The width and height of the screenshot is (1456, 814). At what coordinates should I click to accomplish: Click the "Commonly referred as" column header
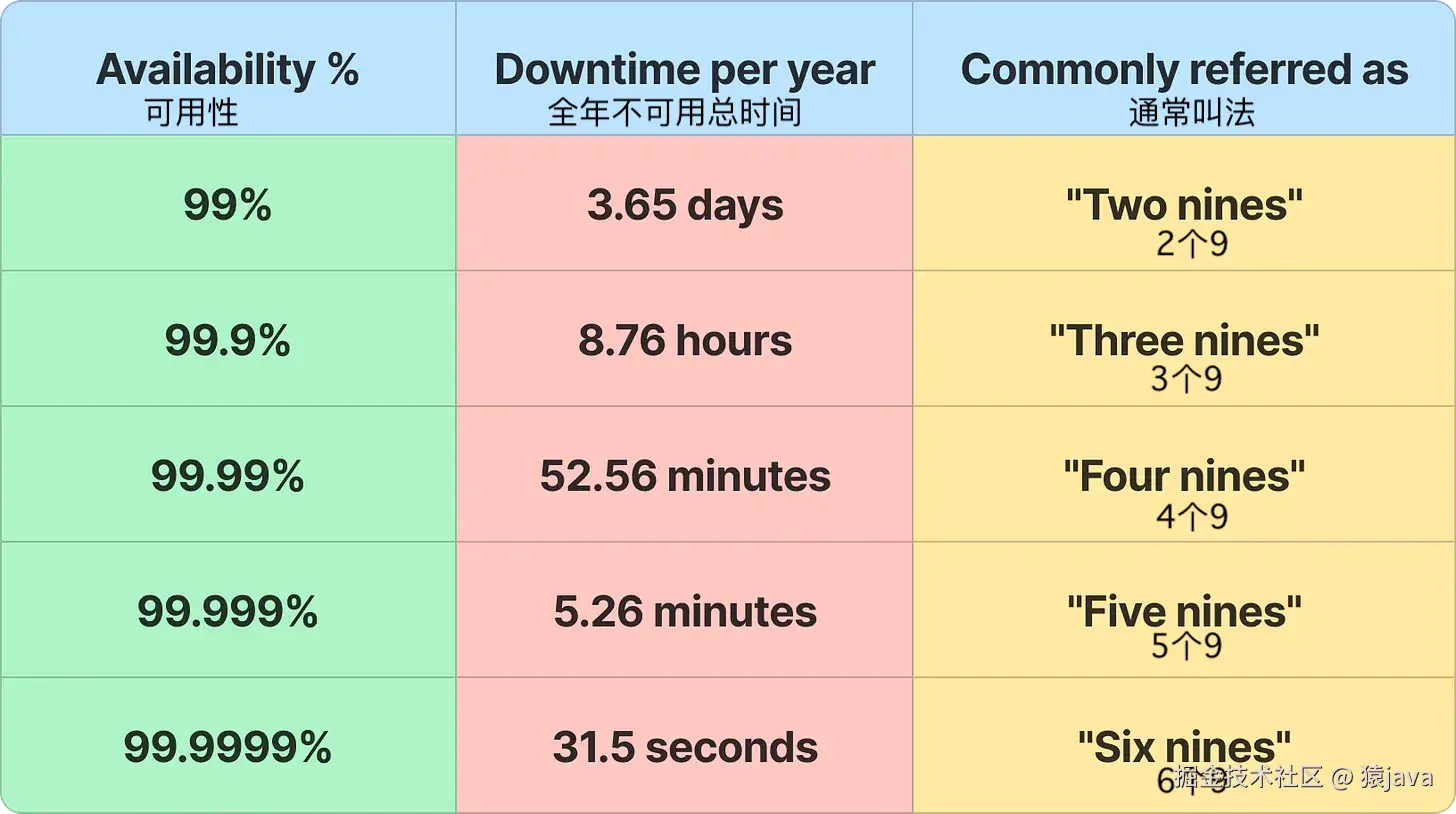coord(1184,70)
